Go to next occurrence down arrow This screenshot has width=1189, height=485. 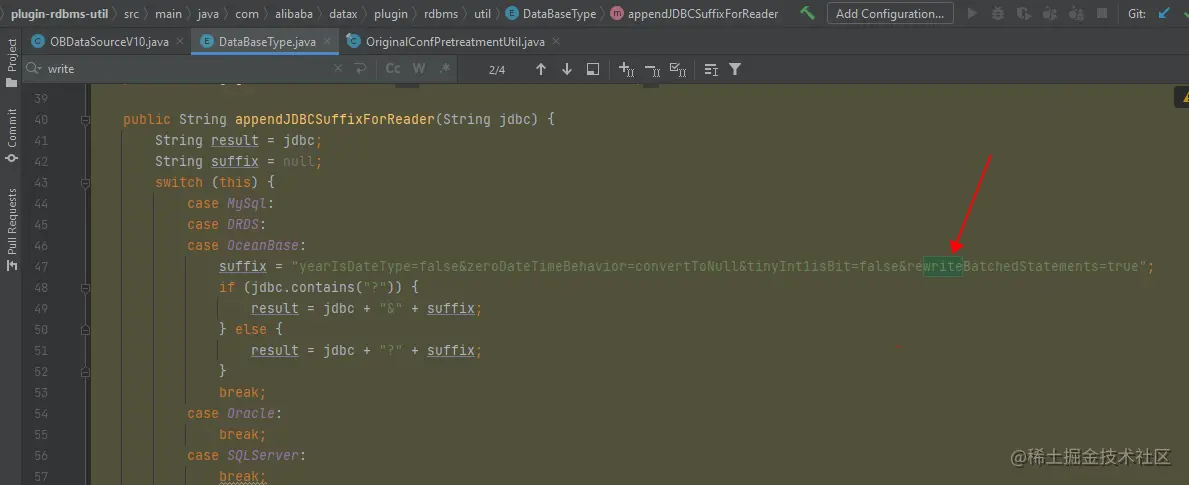click(566, 69)
